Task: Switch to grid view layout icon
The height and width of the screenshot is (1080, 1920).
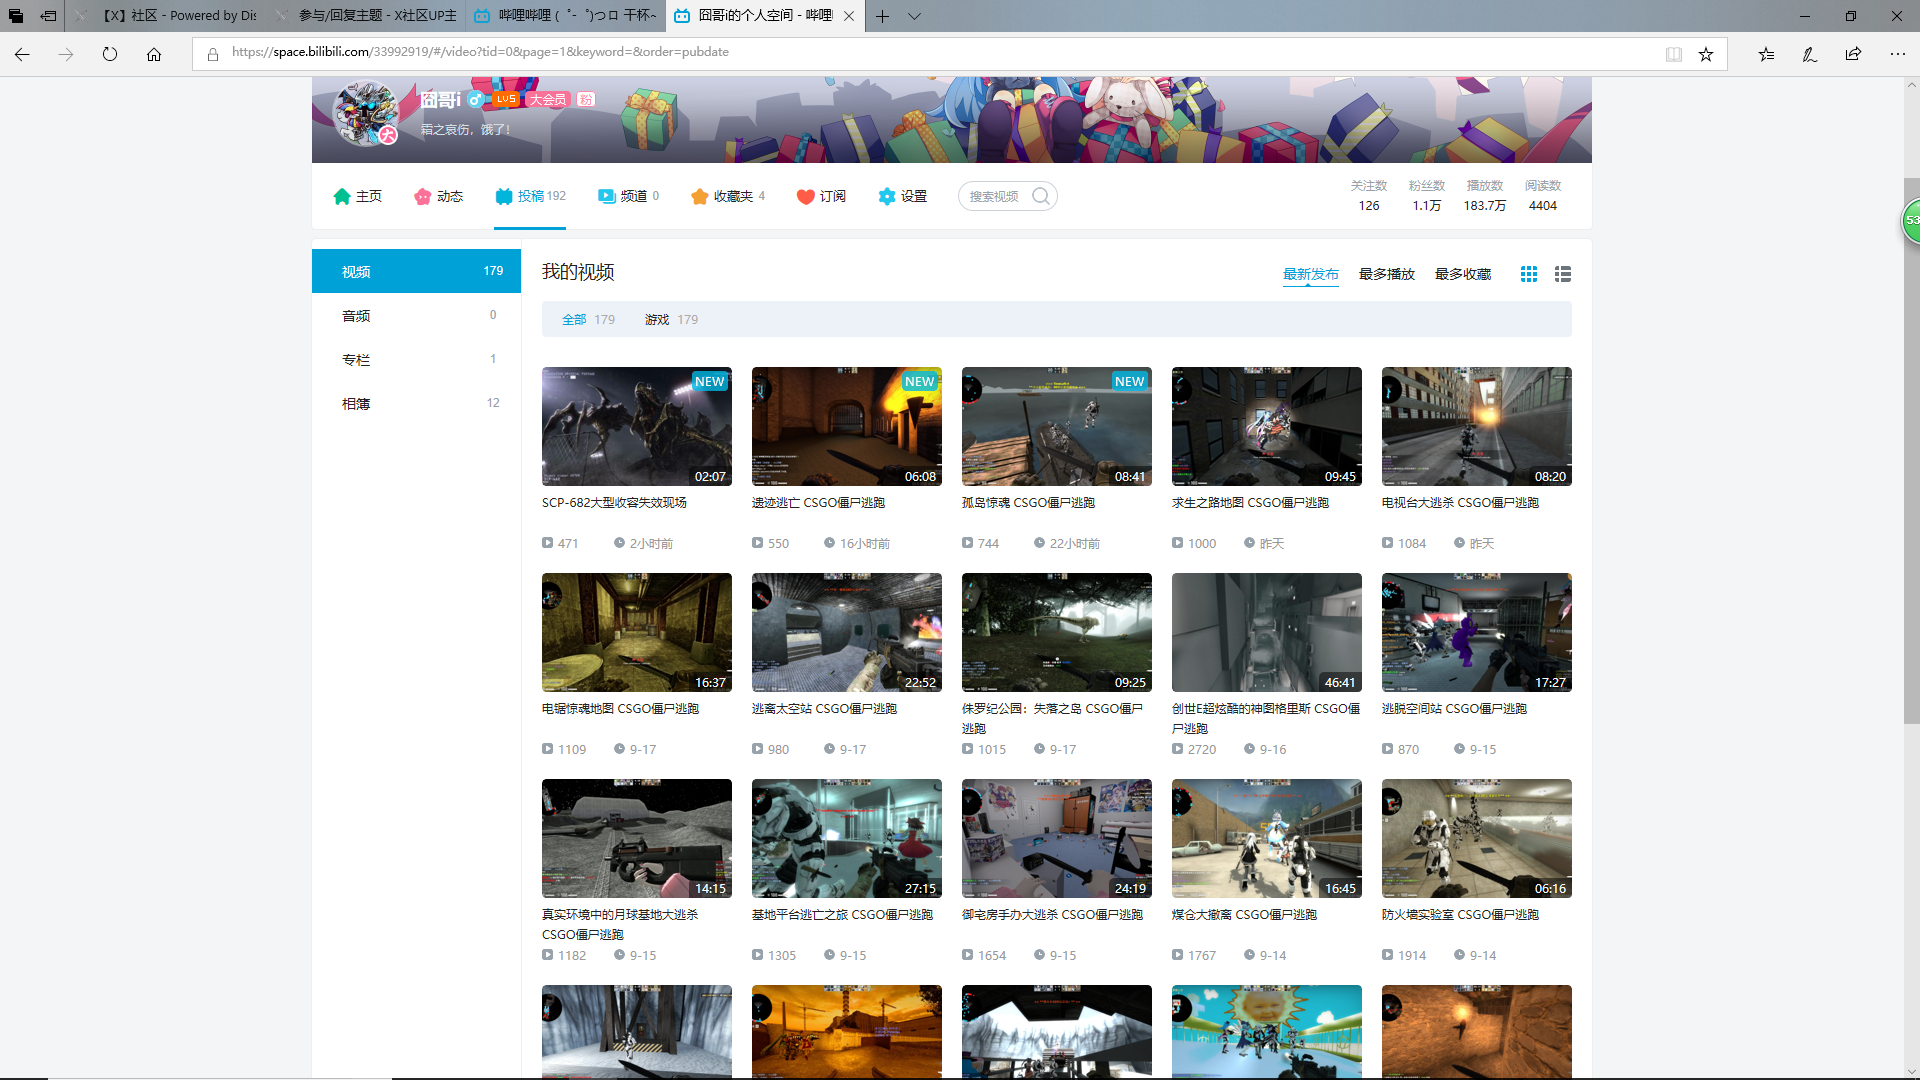Action: coord(1528,274)
